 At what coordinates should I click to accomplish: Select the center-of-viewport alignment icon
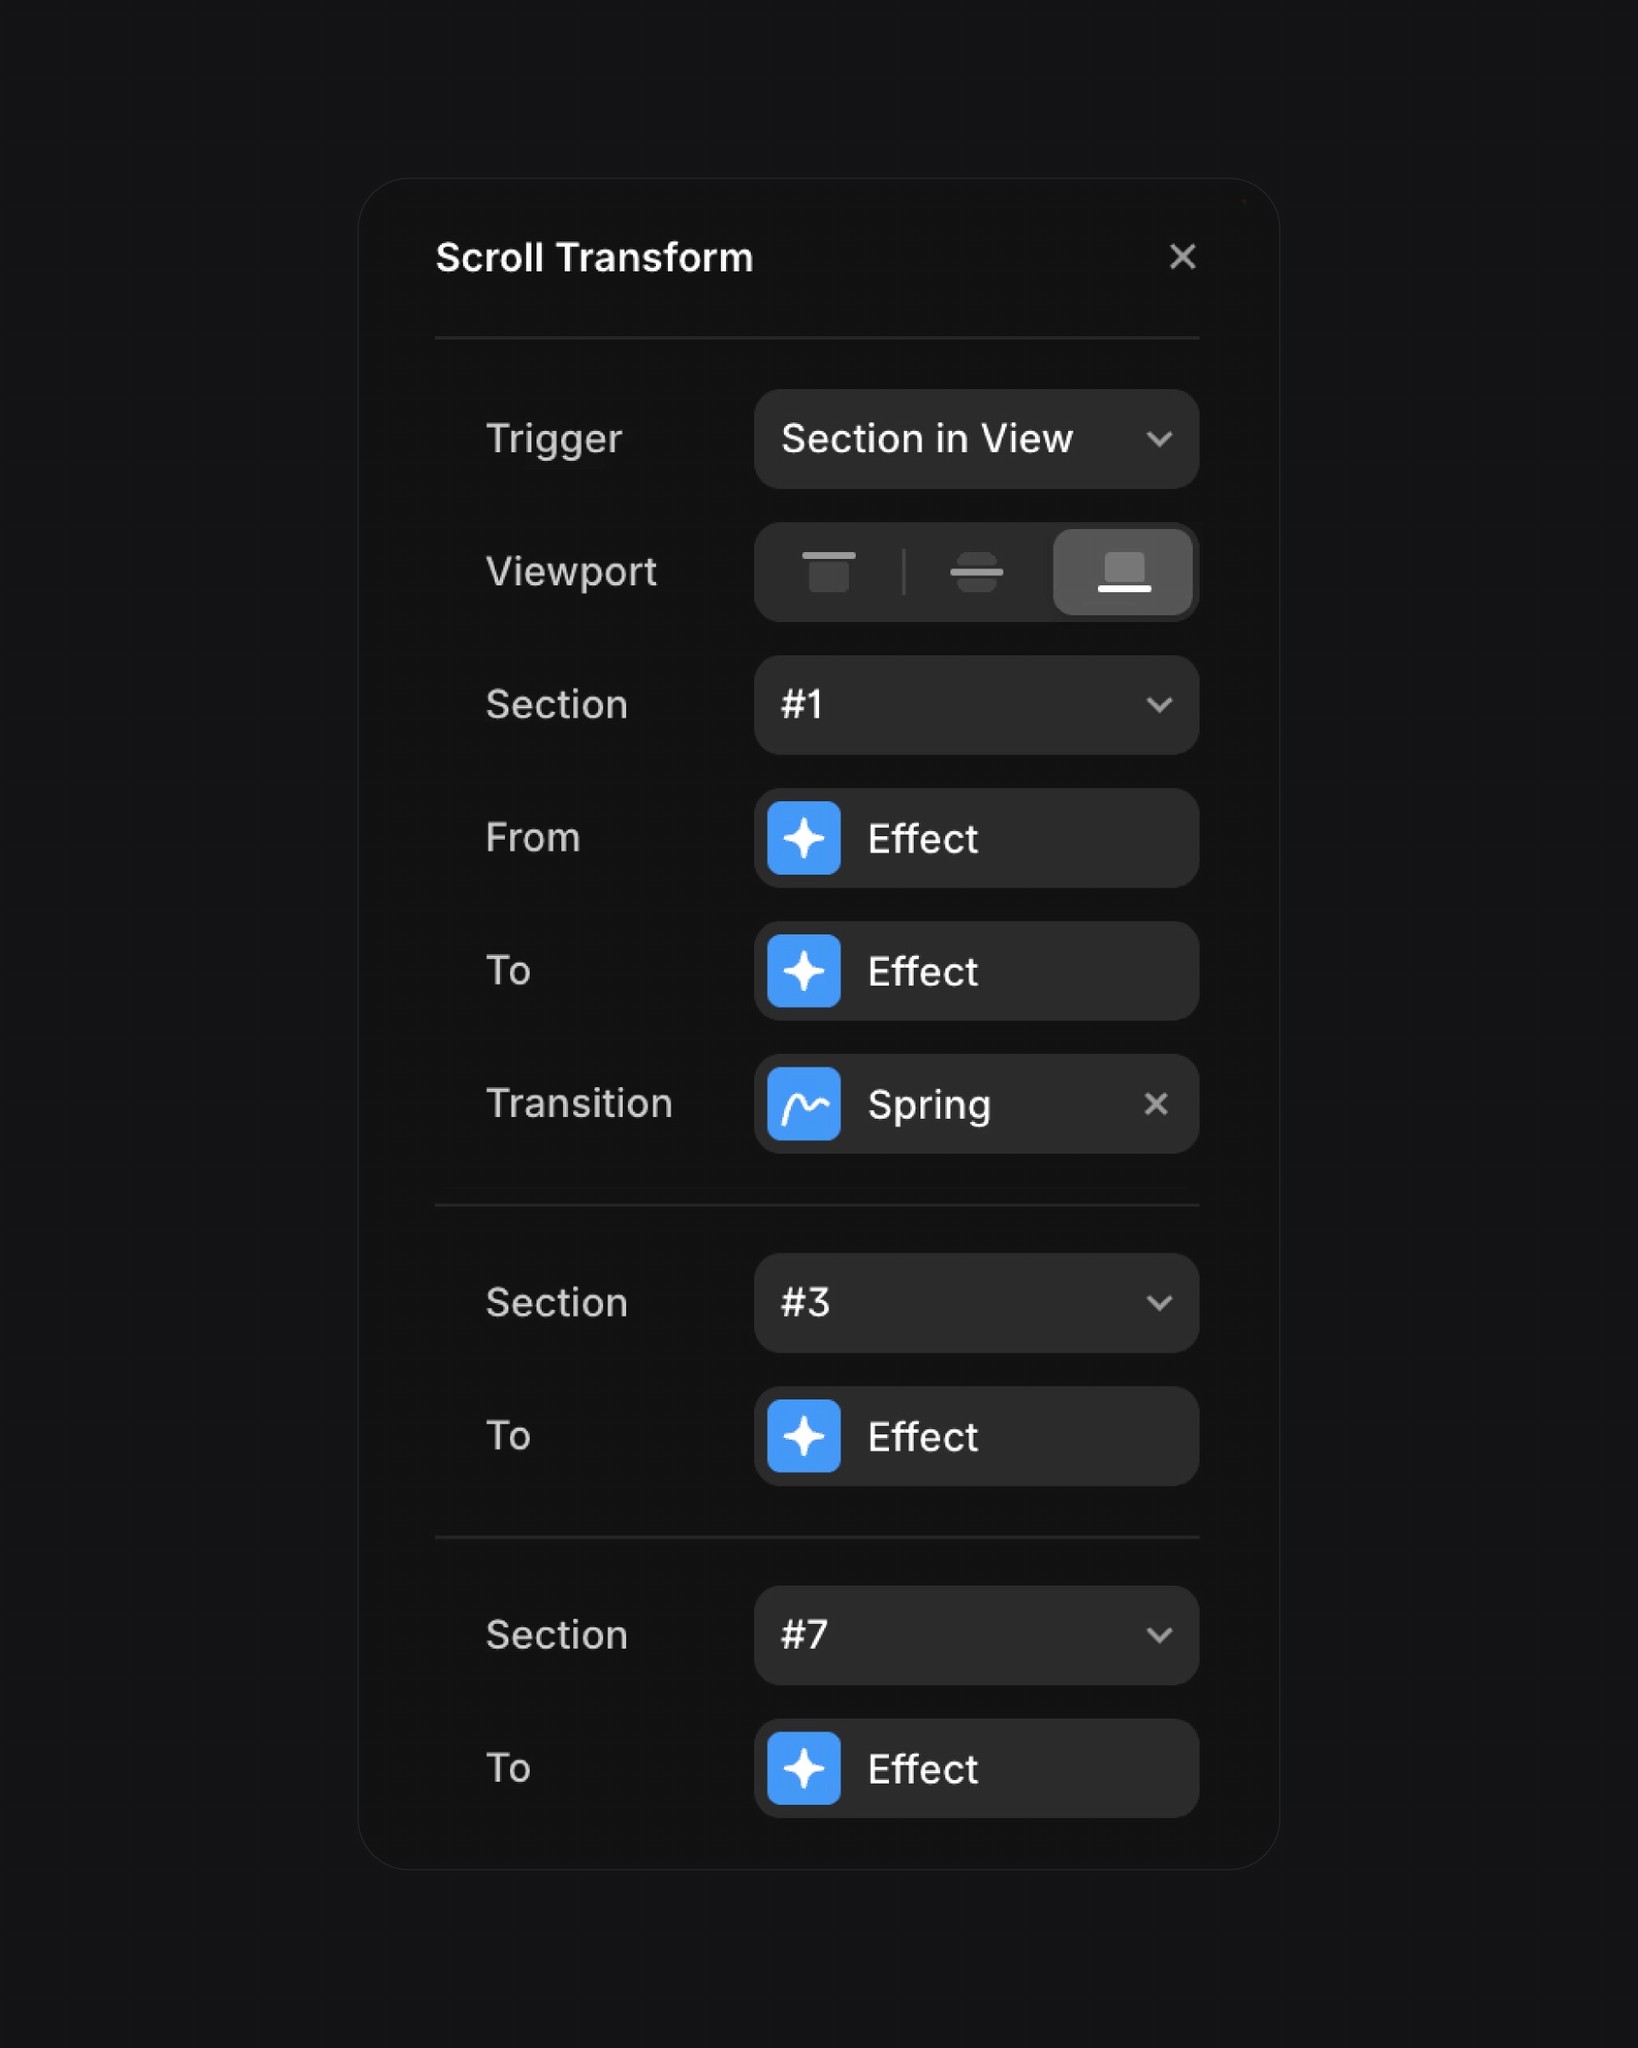click(975, 572)
